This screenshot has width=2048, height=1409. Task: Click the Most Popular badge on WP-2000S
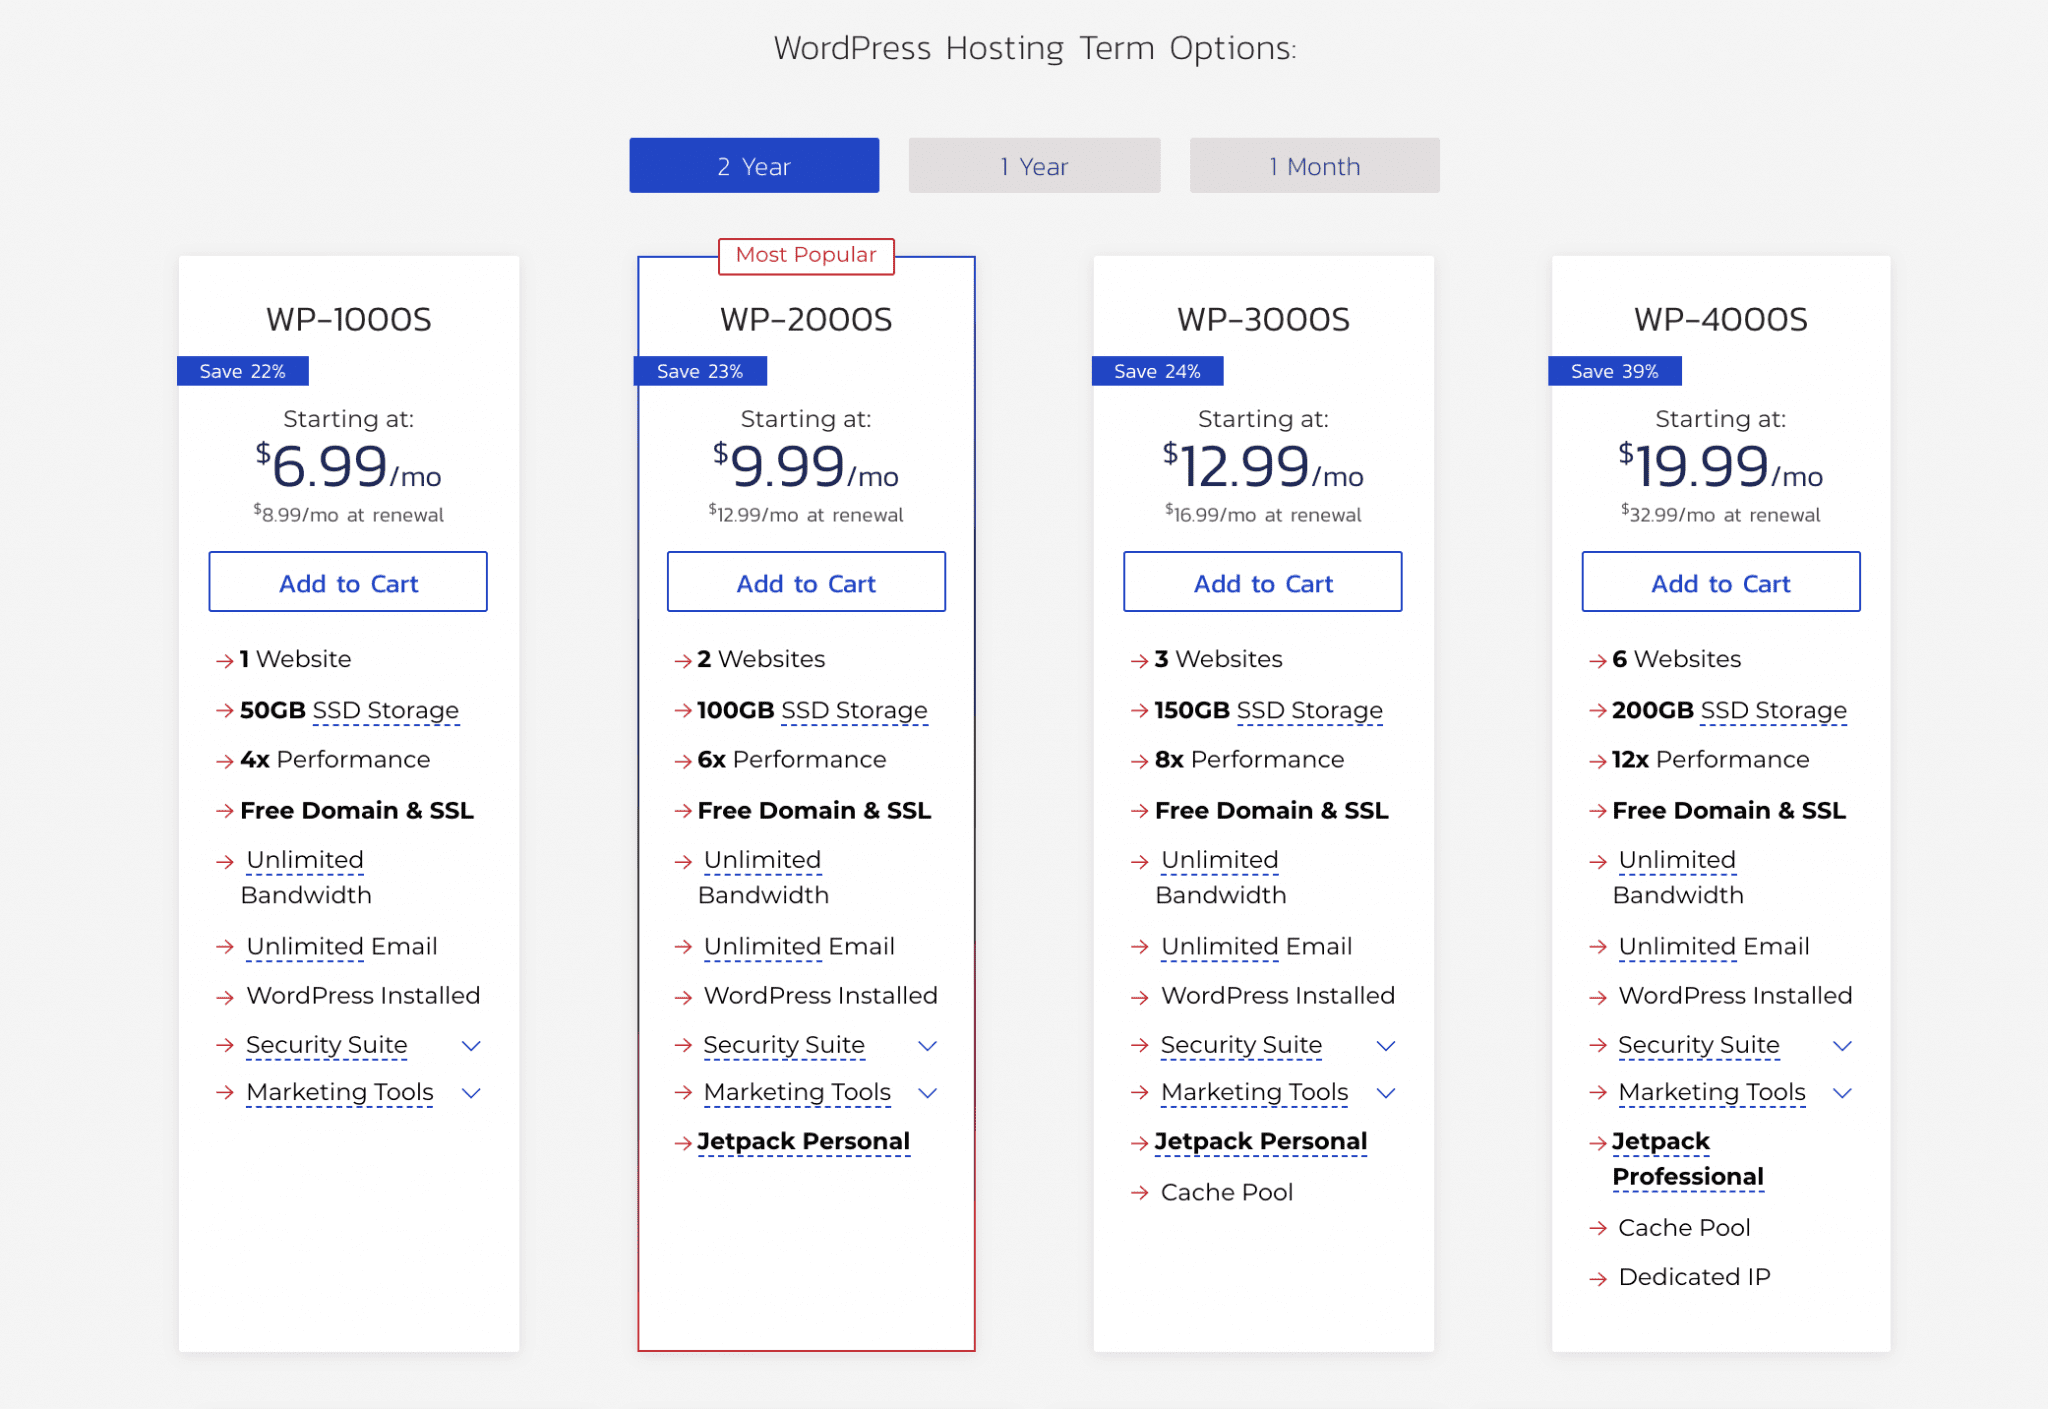[805, 256]
